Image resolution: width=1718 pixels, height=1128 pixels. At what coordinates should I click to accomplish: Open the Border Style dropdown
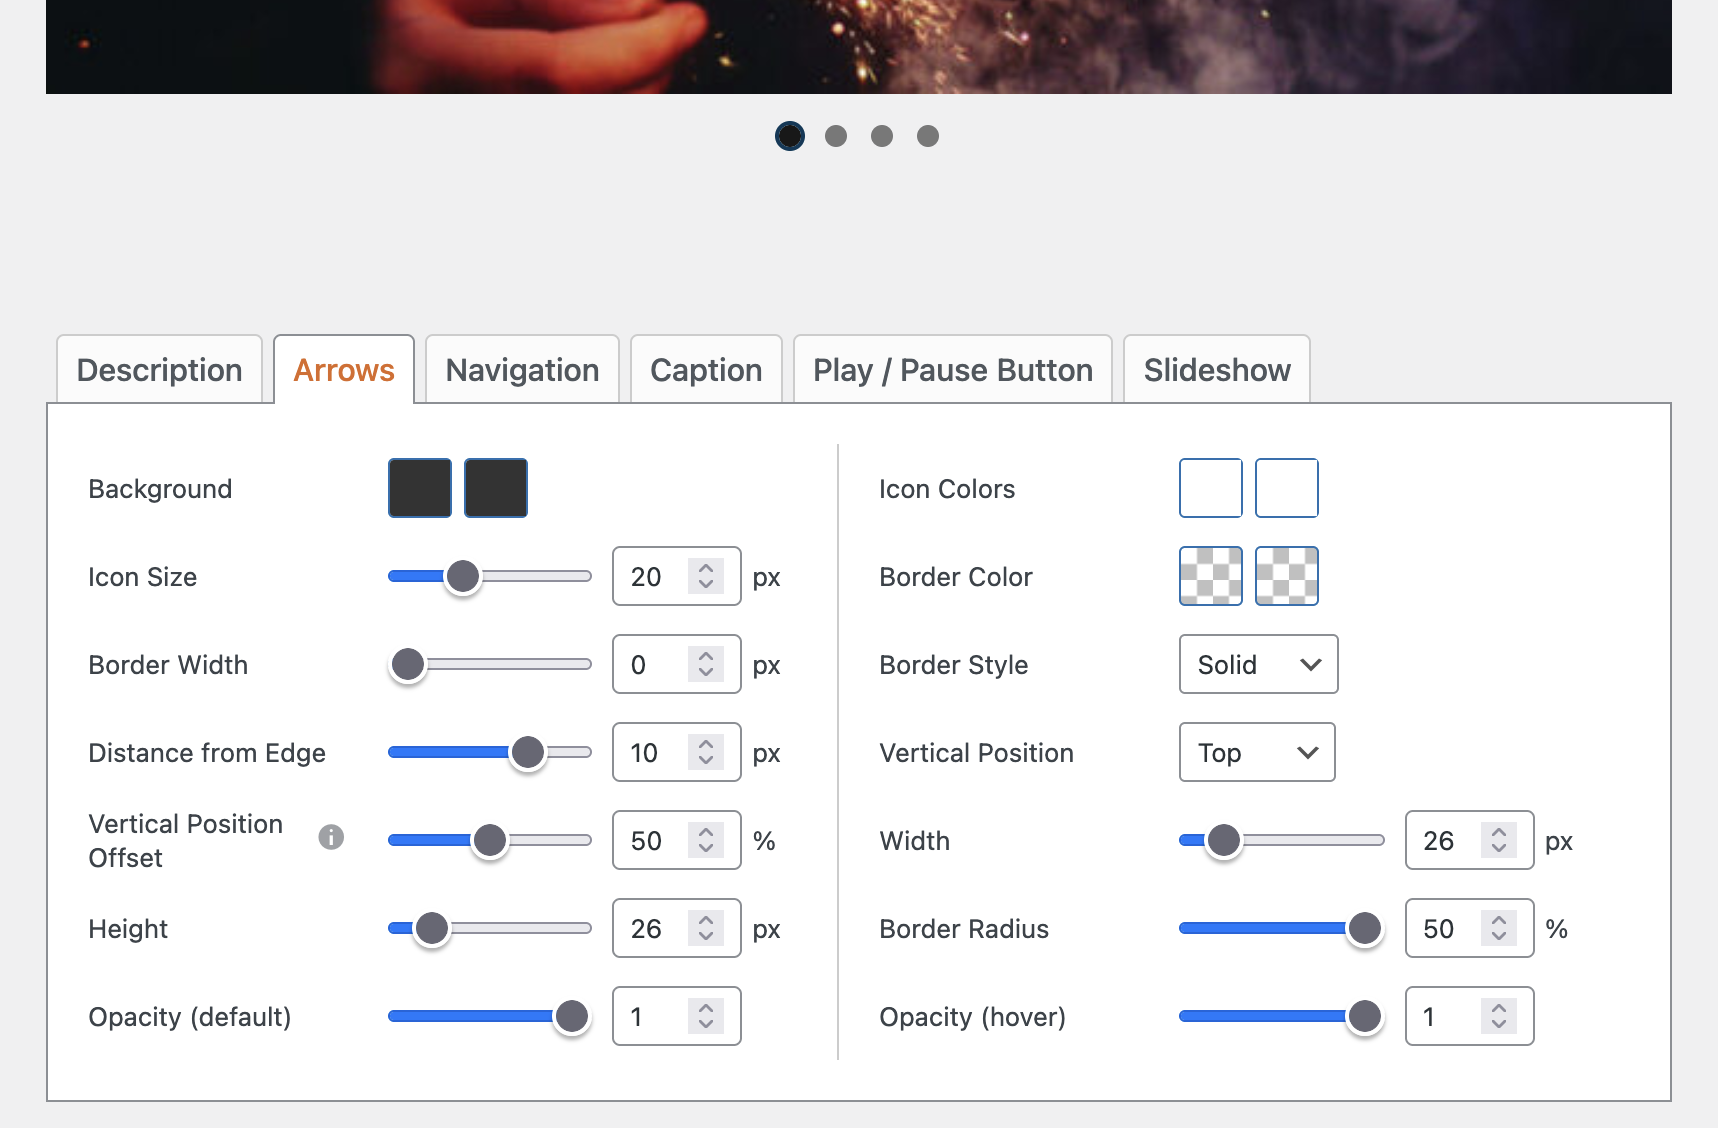point(1258,665)
